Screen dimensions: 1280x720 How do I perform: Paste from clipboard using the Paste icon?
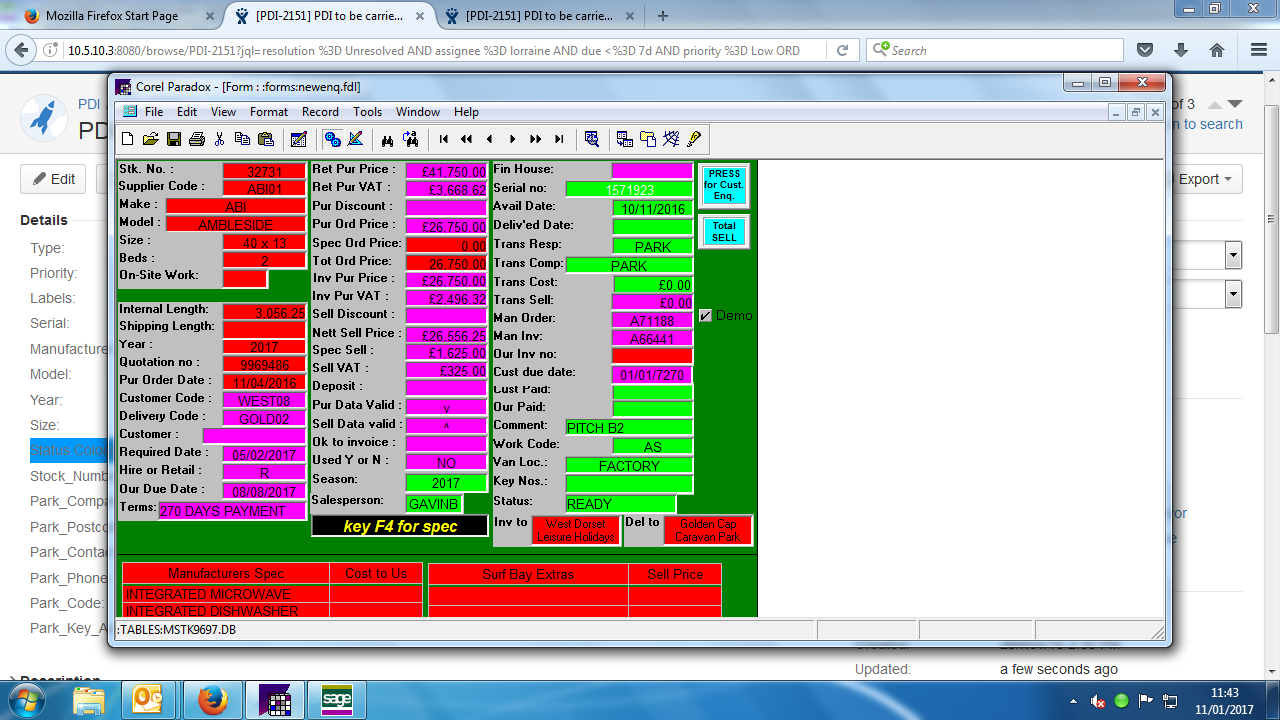[x=266, y=139]
